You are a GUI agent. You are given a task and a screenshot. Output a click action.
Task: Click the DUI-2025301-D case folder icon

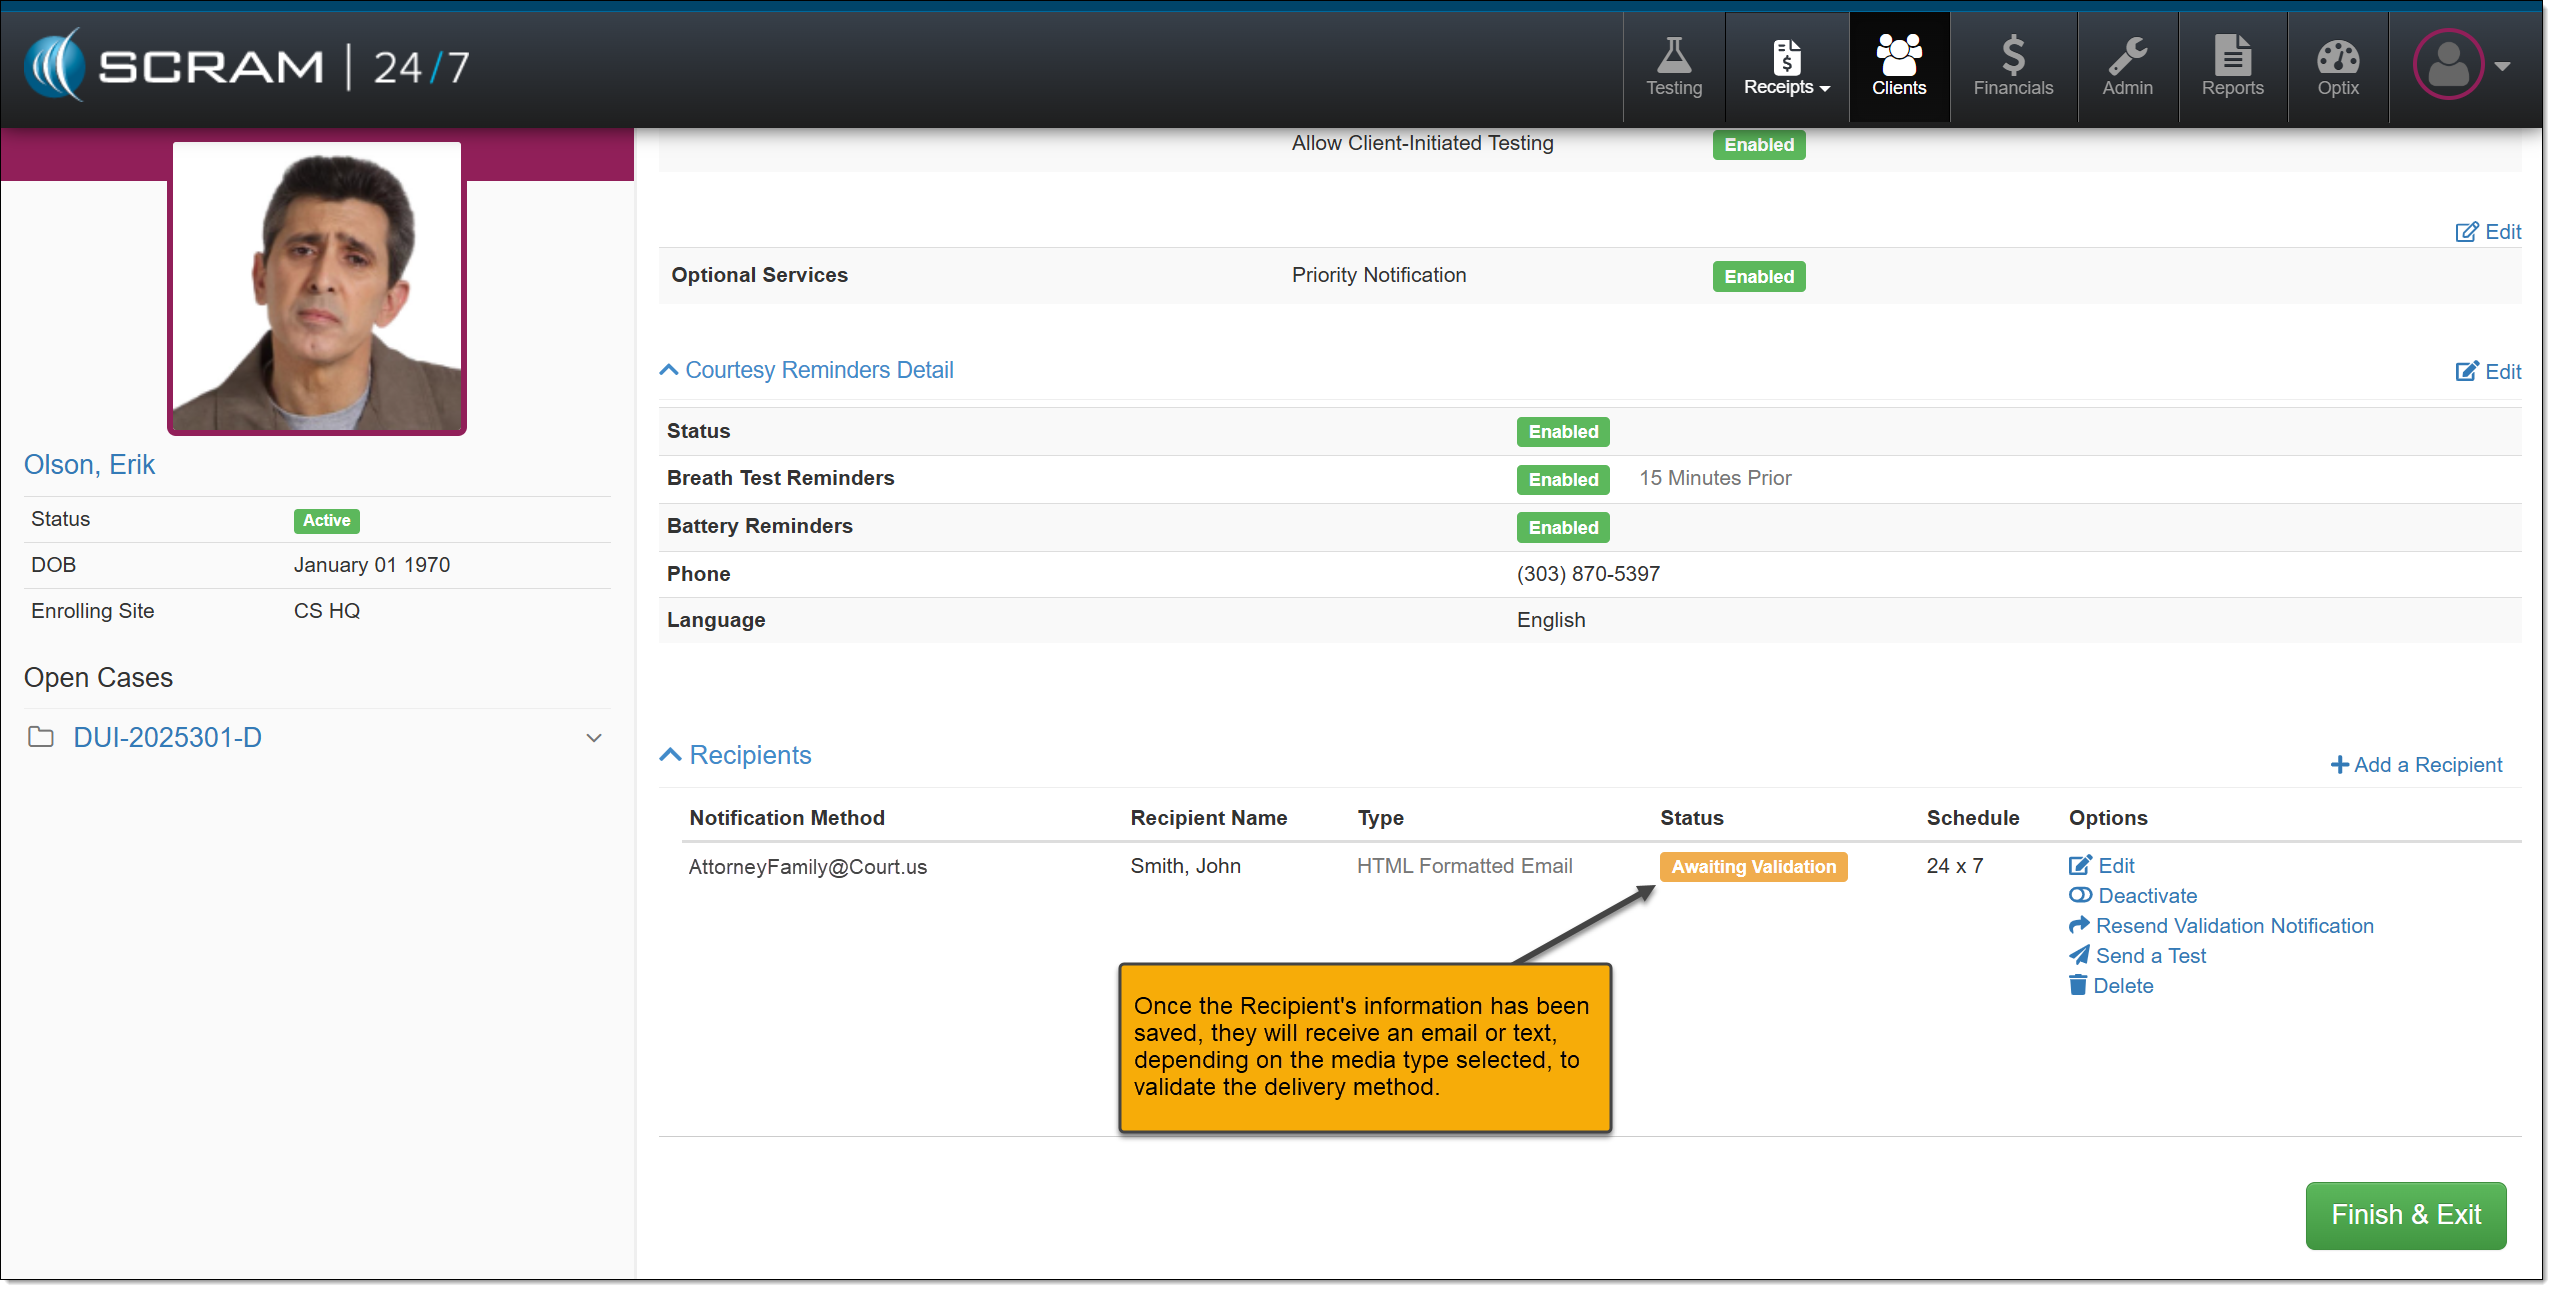coord(41,738)
